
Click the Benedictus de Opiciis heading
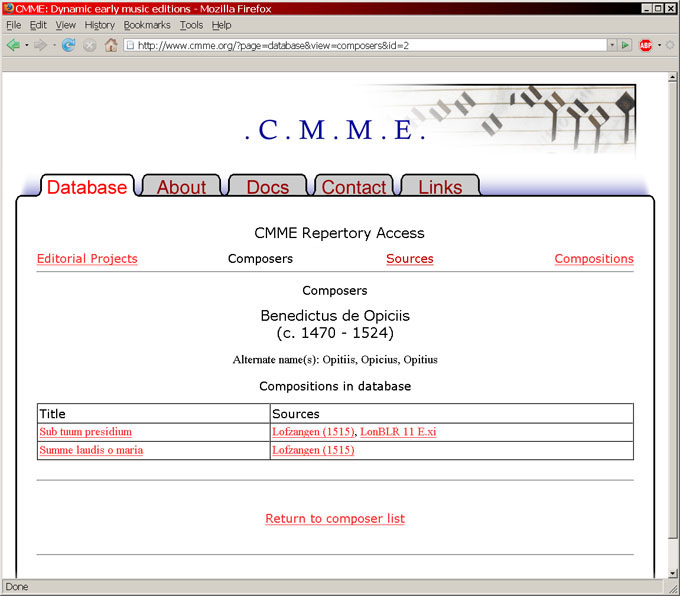(x=335, y=315)
